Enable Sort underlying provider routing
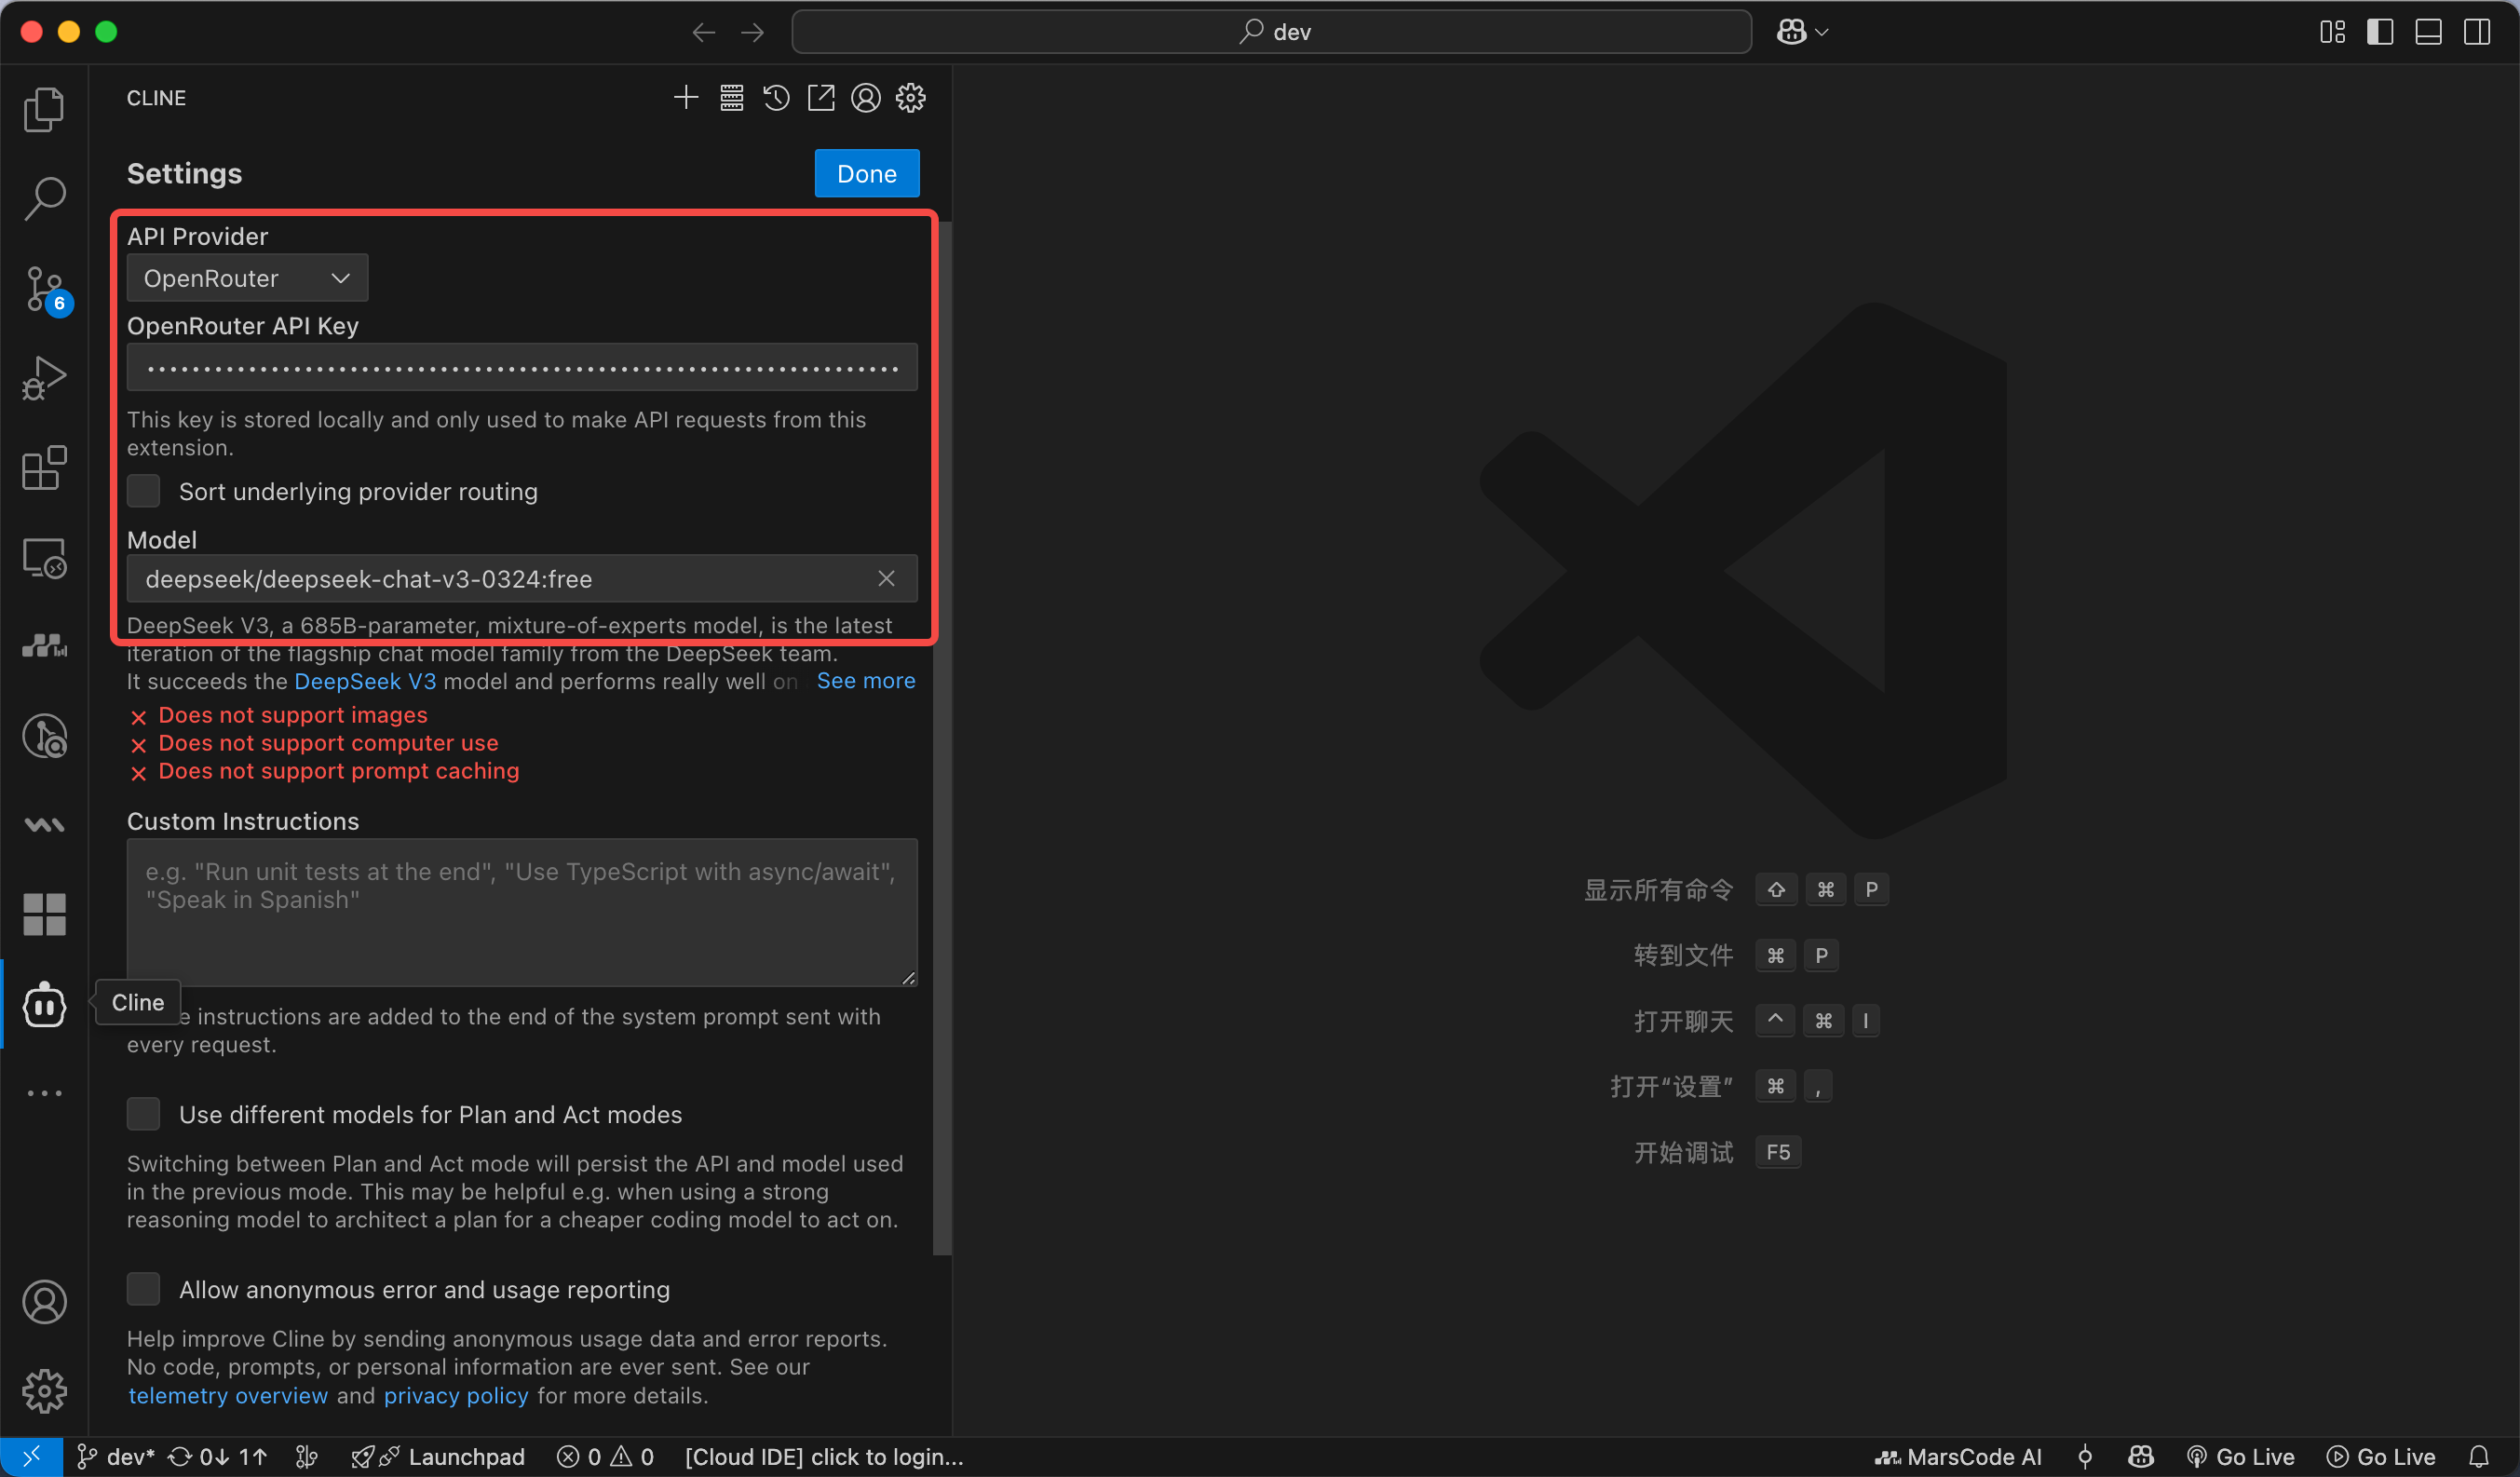The width and height of the screenshot is (2520, 1477). pos(144,491)
